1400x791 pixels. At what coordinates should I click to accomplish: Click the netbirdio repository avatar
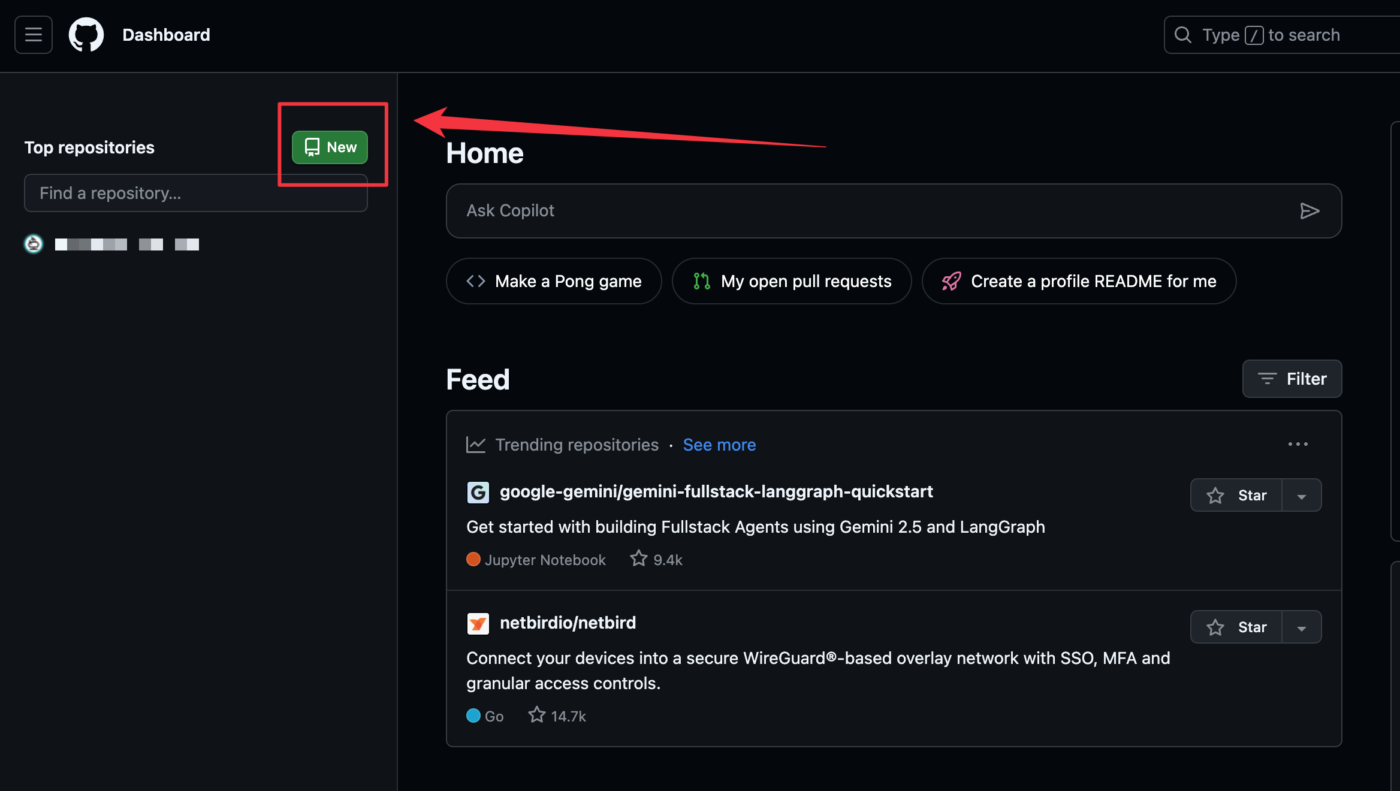pyautogui.click(x=478, y=623)
